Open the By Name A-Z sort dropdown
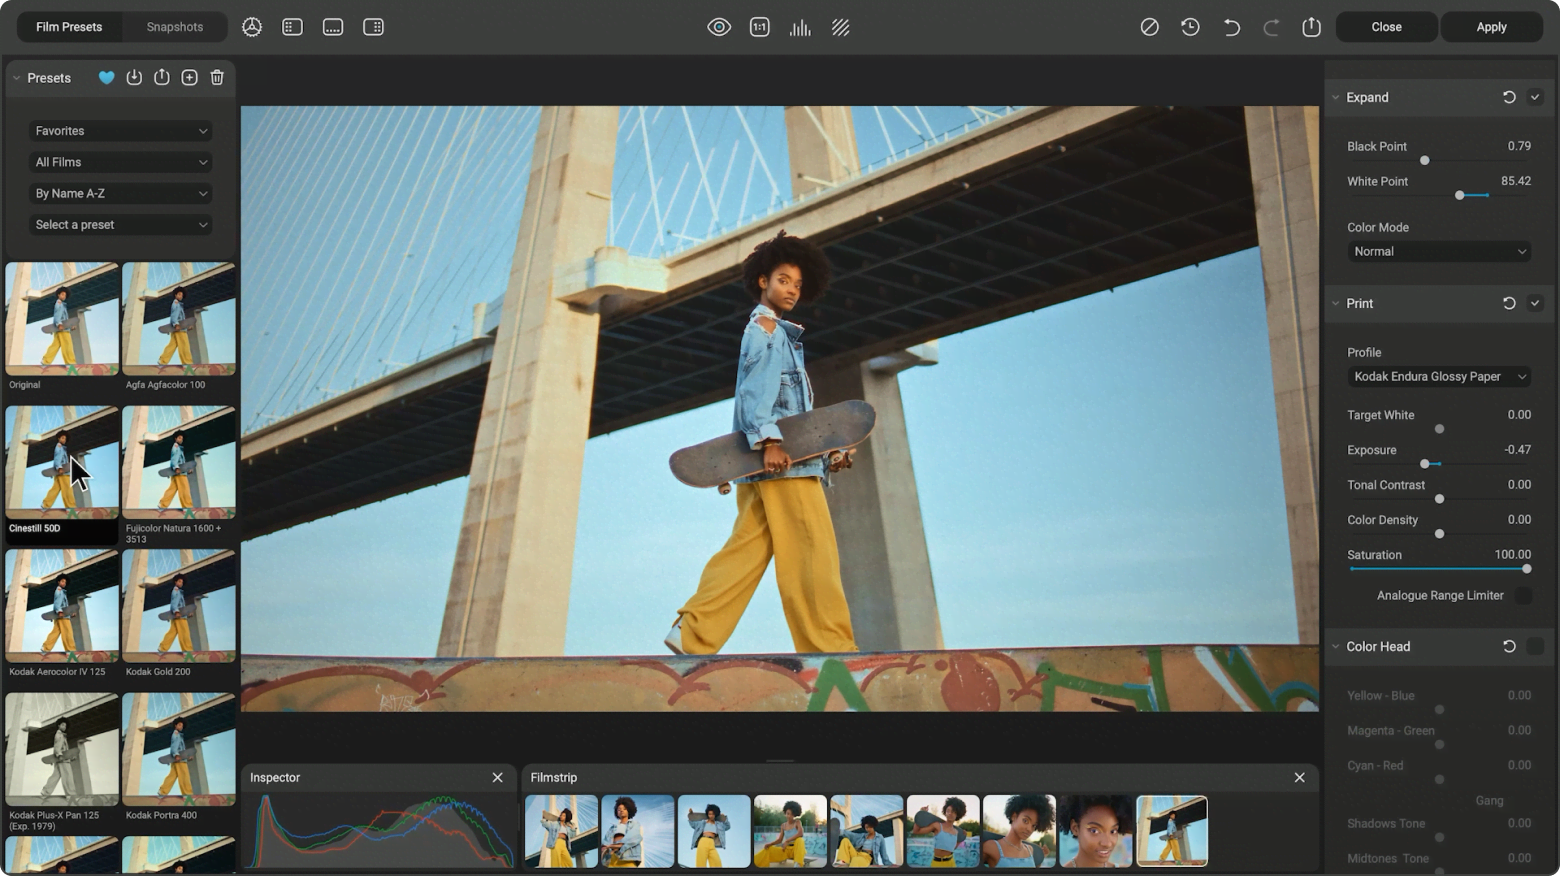The image size is (1560, 876). pos(121,193)
